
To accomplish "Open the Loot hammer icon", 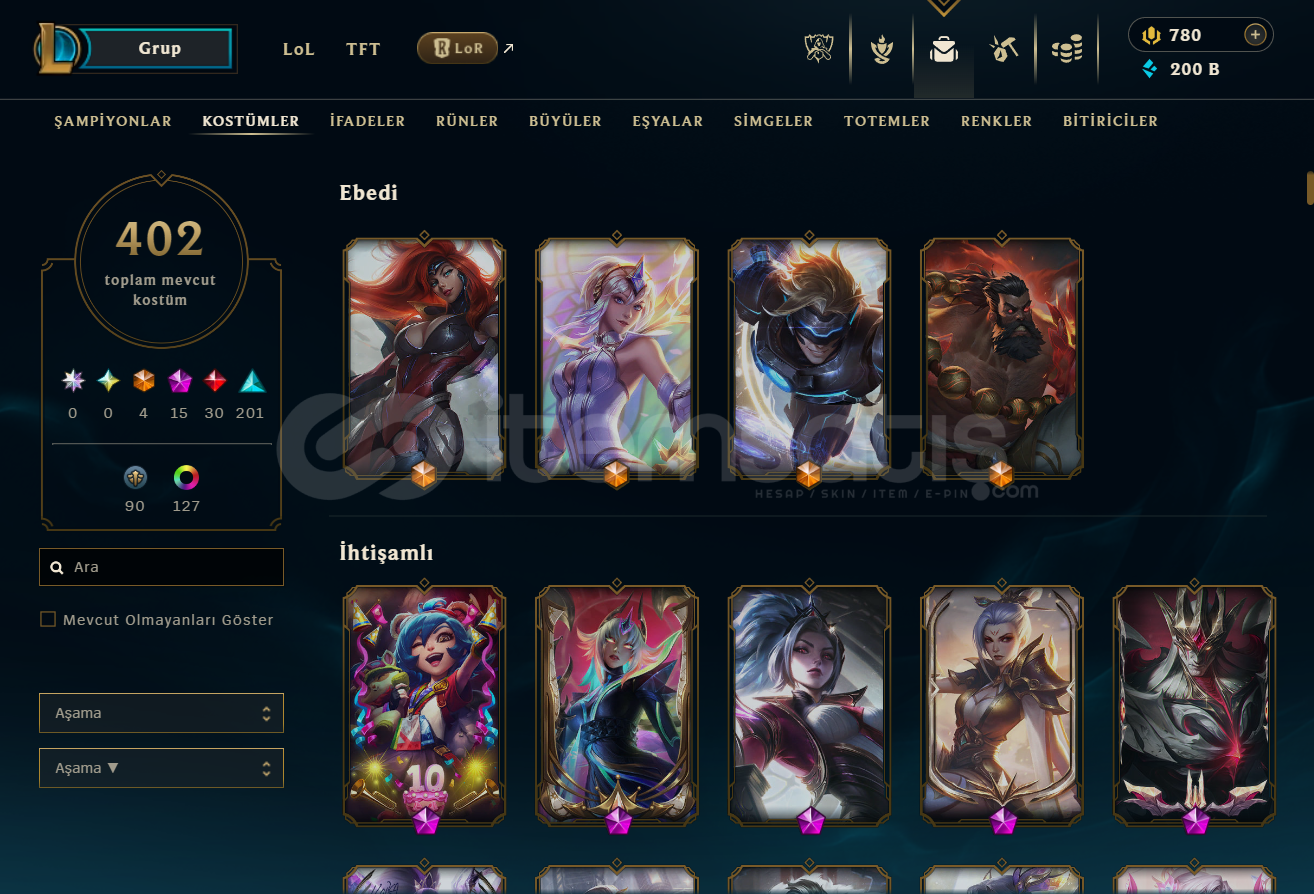I will (1004, 49).
